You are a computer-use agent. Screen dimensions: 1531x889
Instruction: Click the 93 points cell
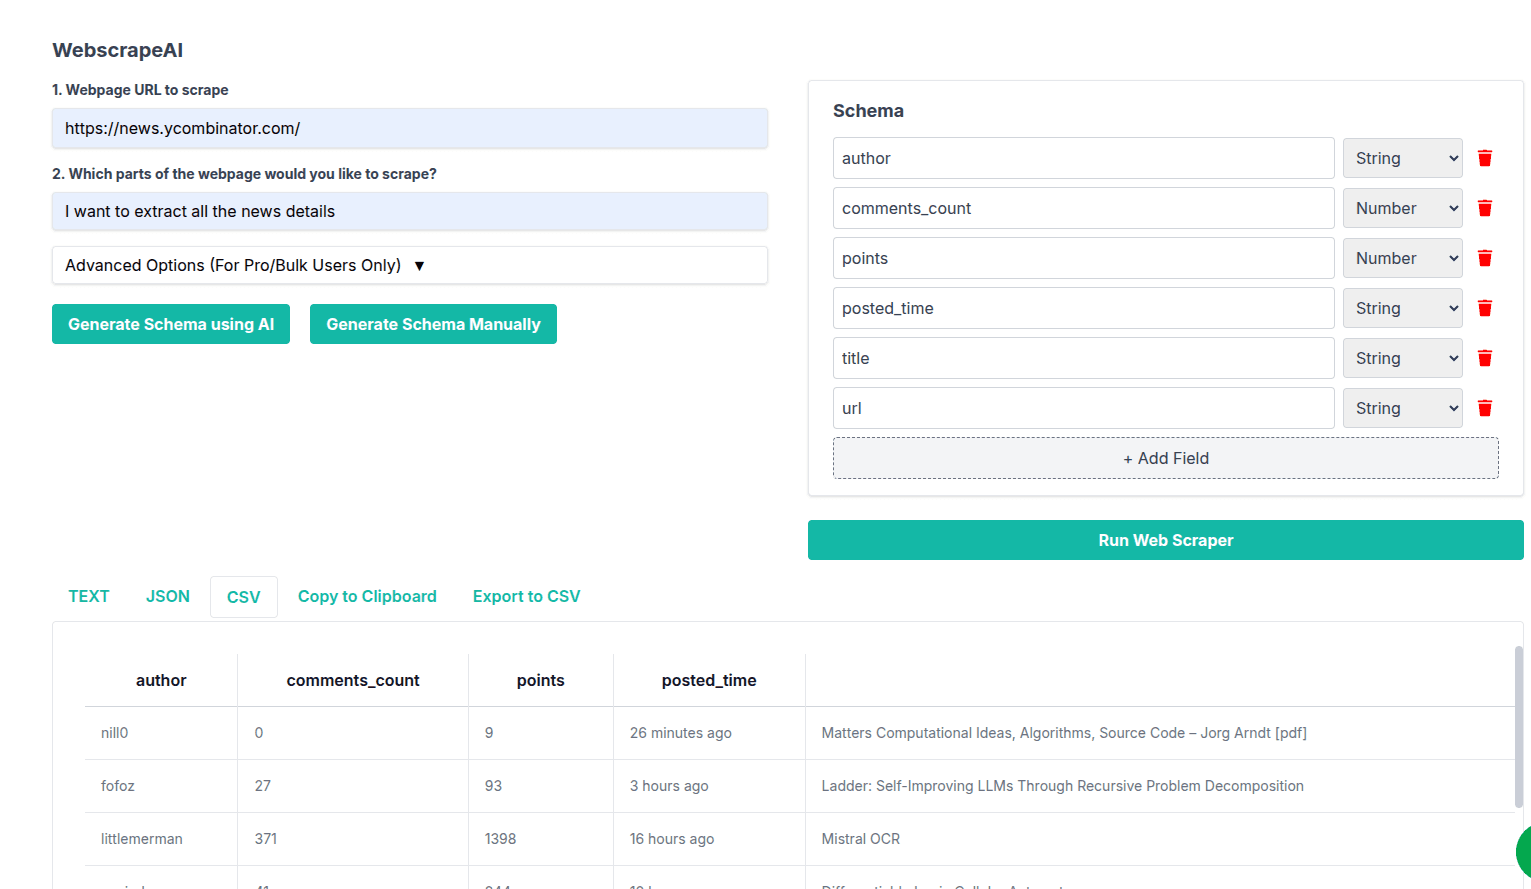541,786
